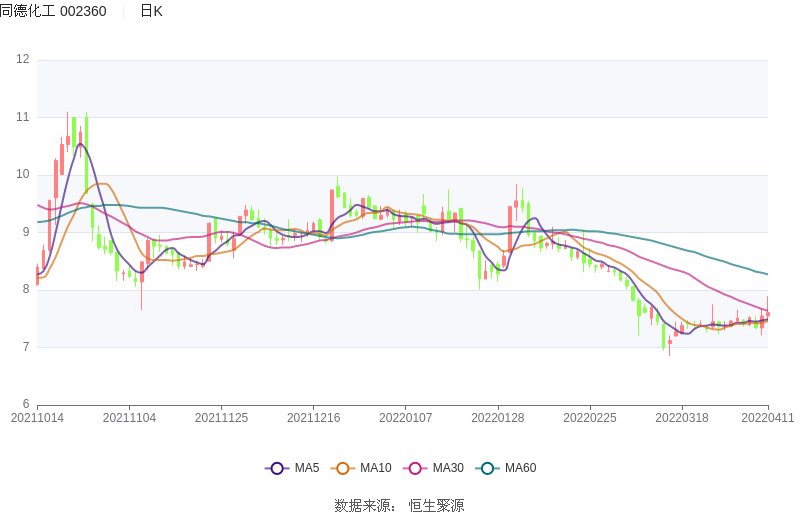Screen dimensions: 800x517
Task: Click the MA60 teal legend circle marker
Action: [x=487, y=468]
